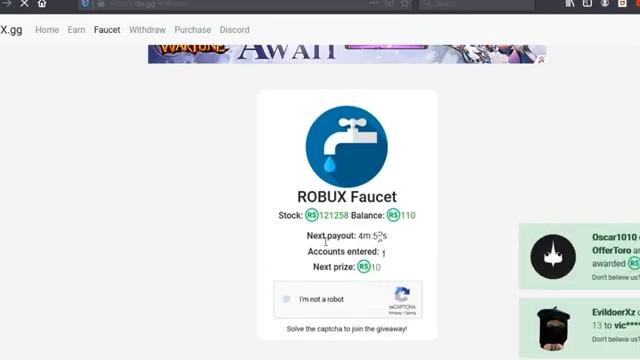
Task: Click the blue faucet logo image
Action: [347, 147]
